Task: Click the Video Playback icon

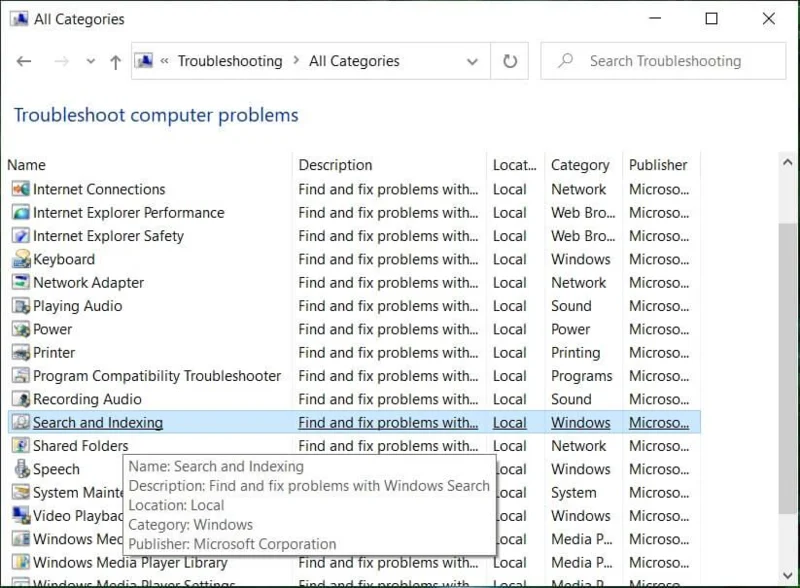Action: click(x=21, y=516)
